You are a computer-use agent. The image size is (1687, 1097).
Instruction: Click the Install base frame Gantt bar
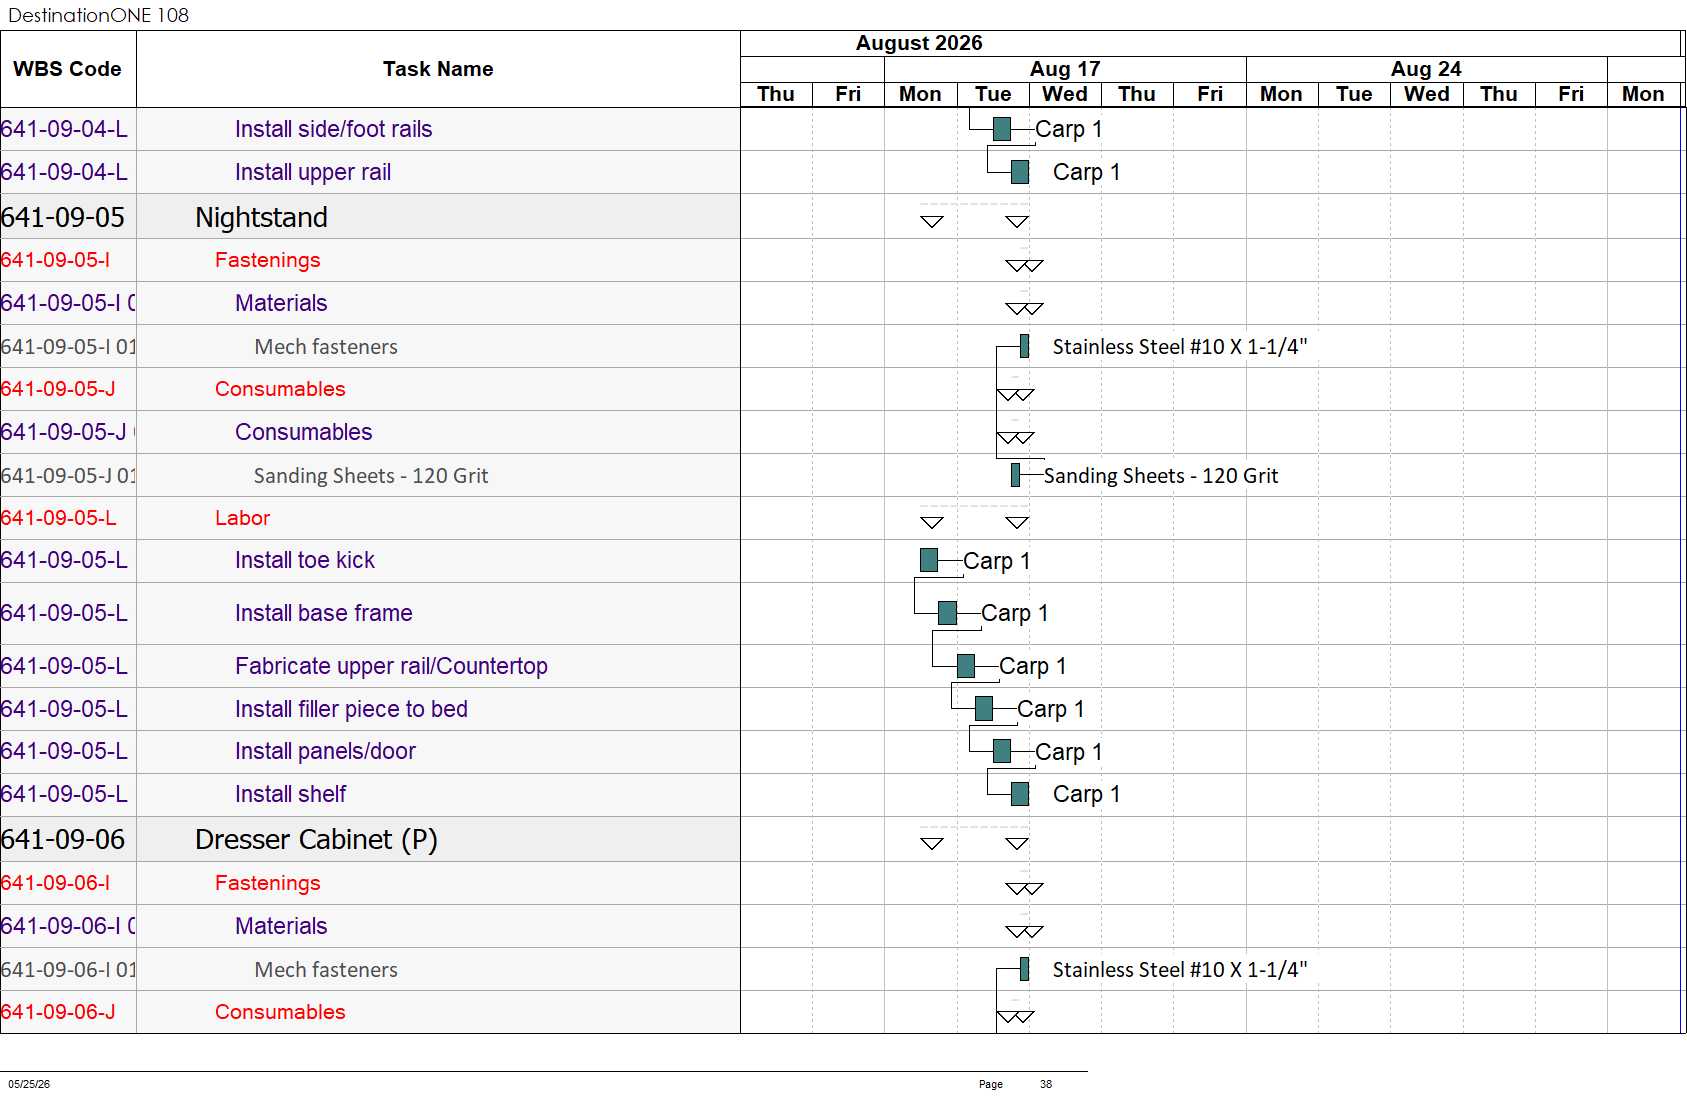pos(947,613)
